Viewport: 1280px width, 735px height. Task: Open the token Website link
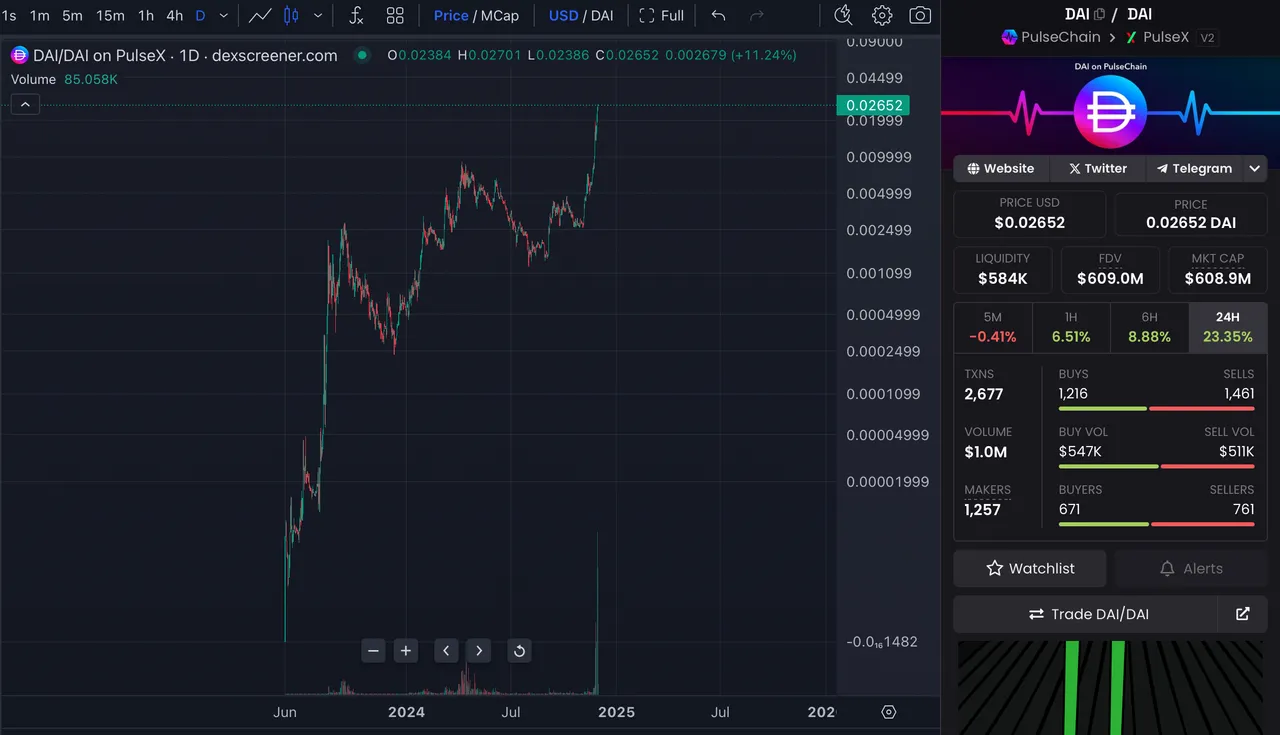click(1001, 168)
